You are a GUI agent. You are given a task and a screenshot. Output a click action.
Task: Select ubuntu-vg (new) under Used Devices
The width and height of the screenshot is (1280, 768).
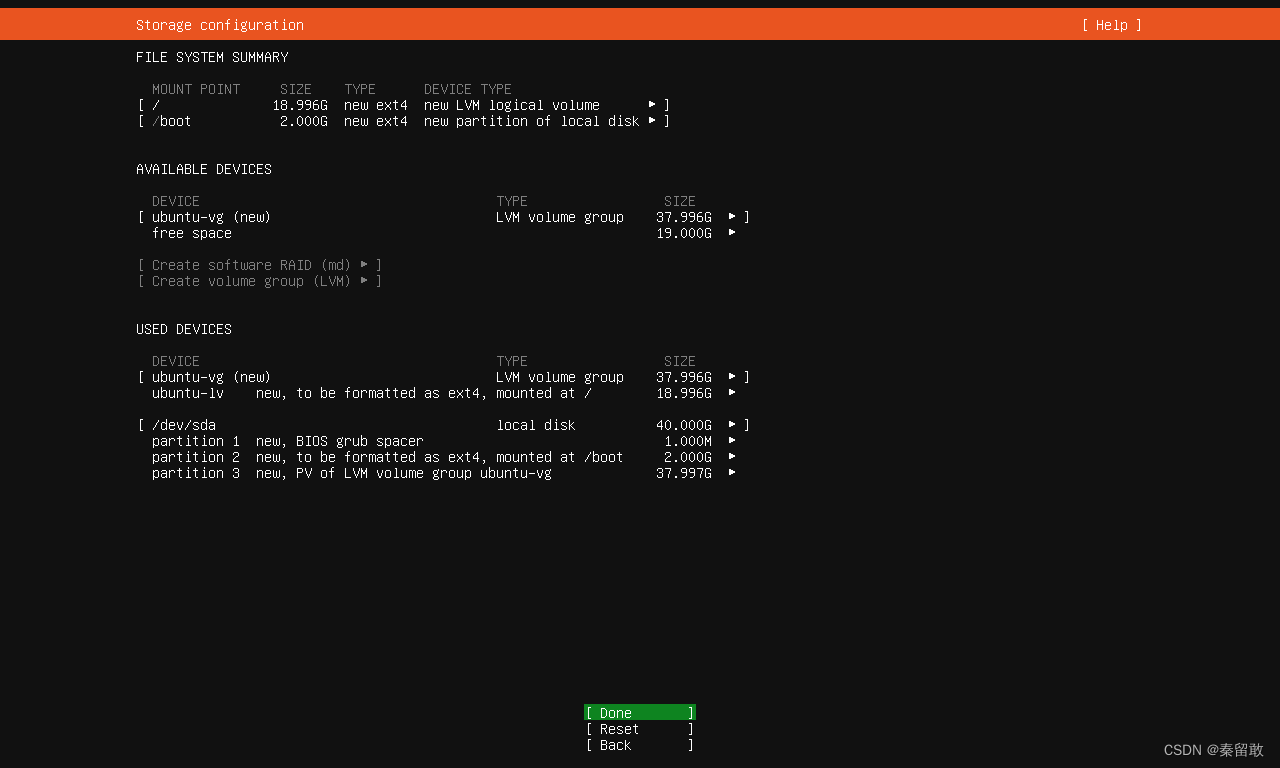[x=444, y=377]
